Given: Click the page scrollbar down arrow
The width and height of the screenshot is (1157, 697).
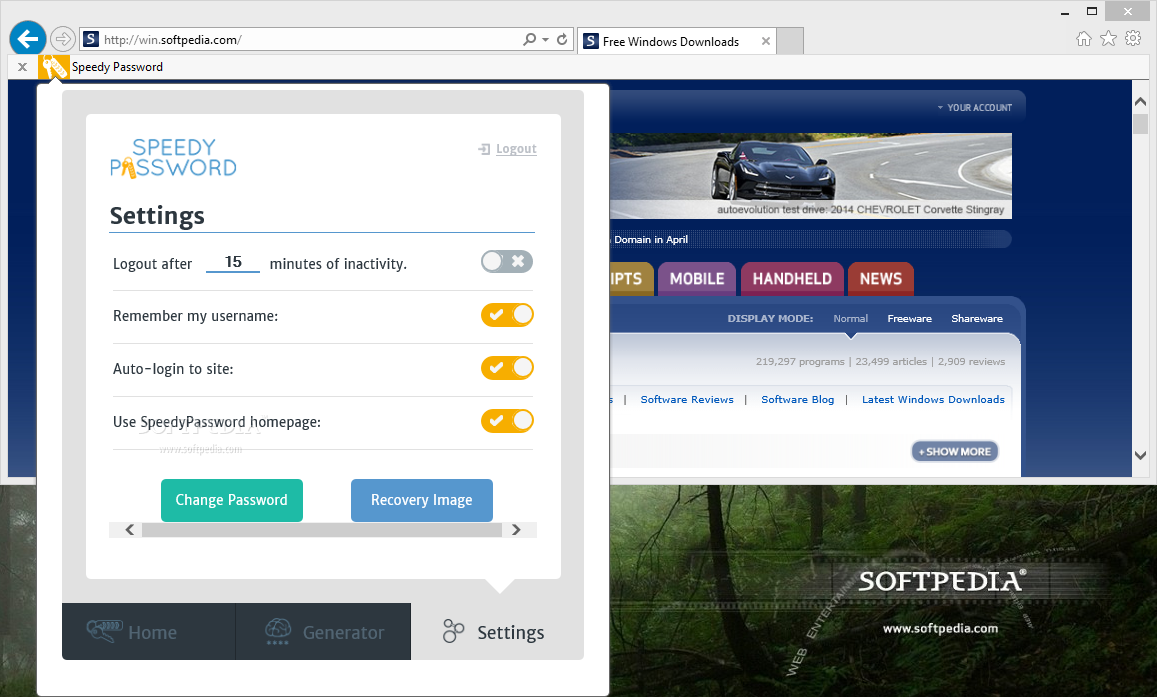Looking at the screenshot, I should pyautogui.click(x=1140, y=455).
